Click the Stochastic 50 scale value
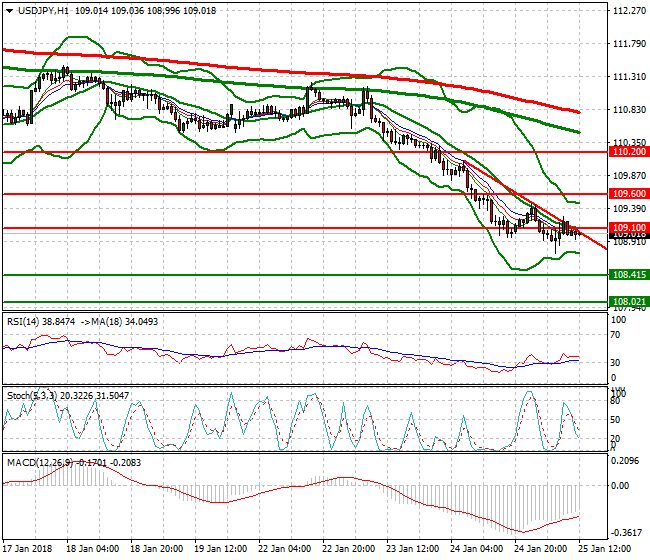This screenshot has height=560, width=650. [616, 419]
